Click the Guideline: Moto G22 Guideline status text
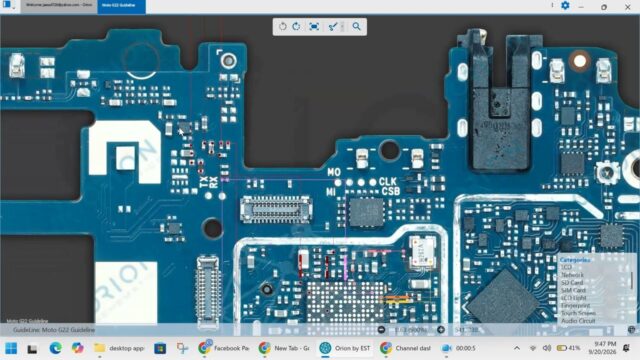 [54, 330]
